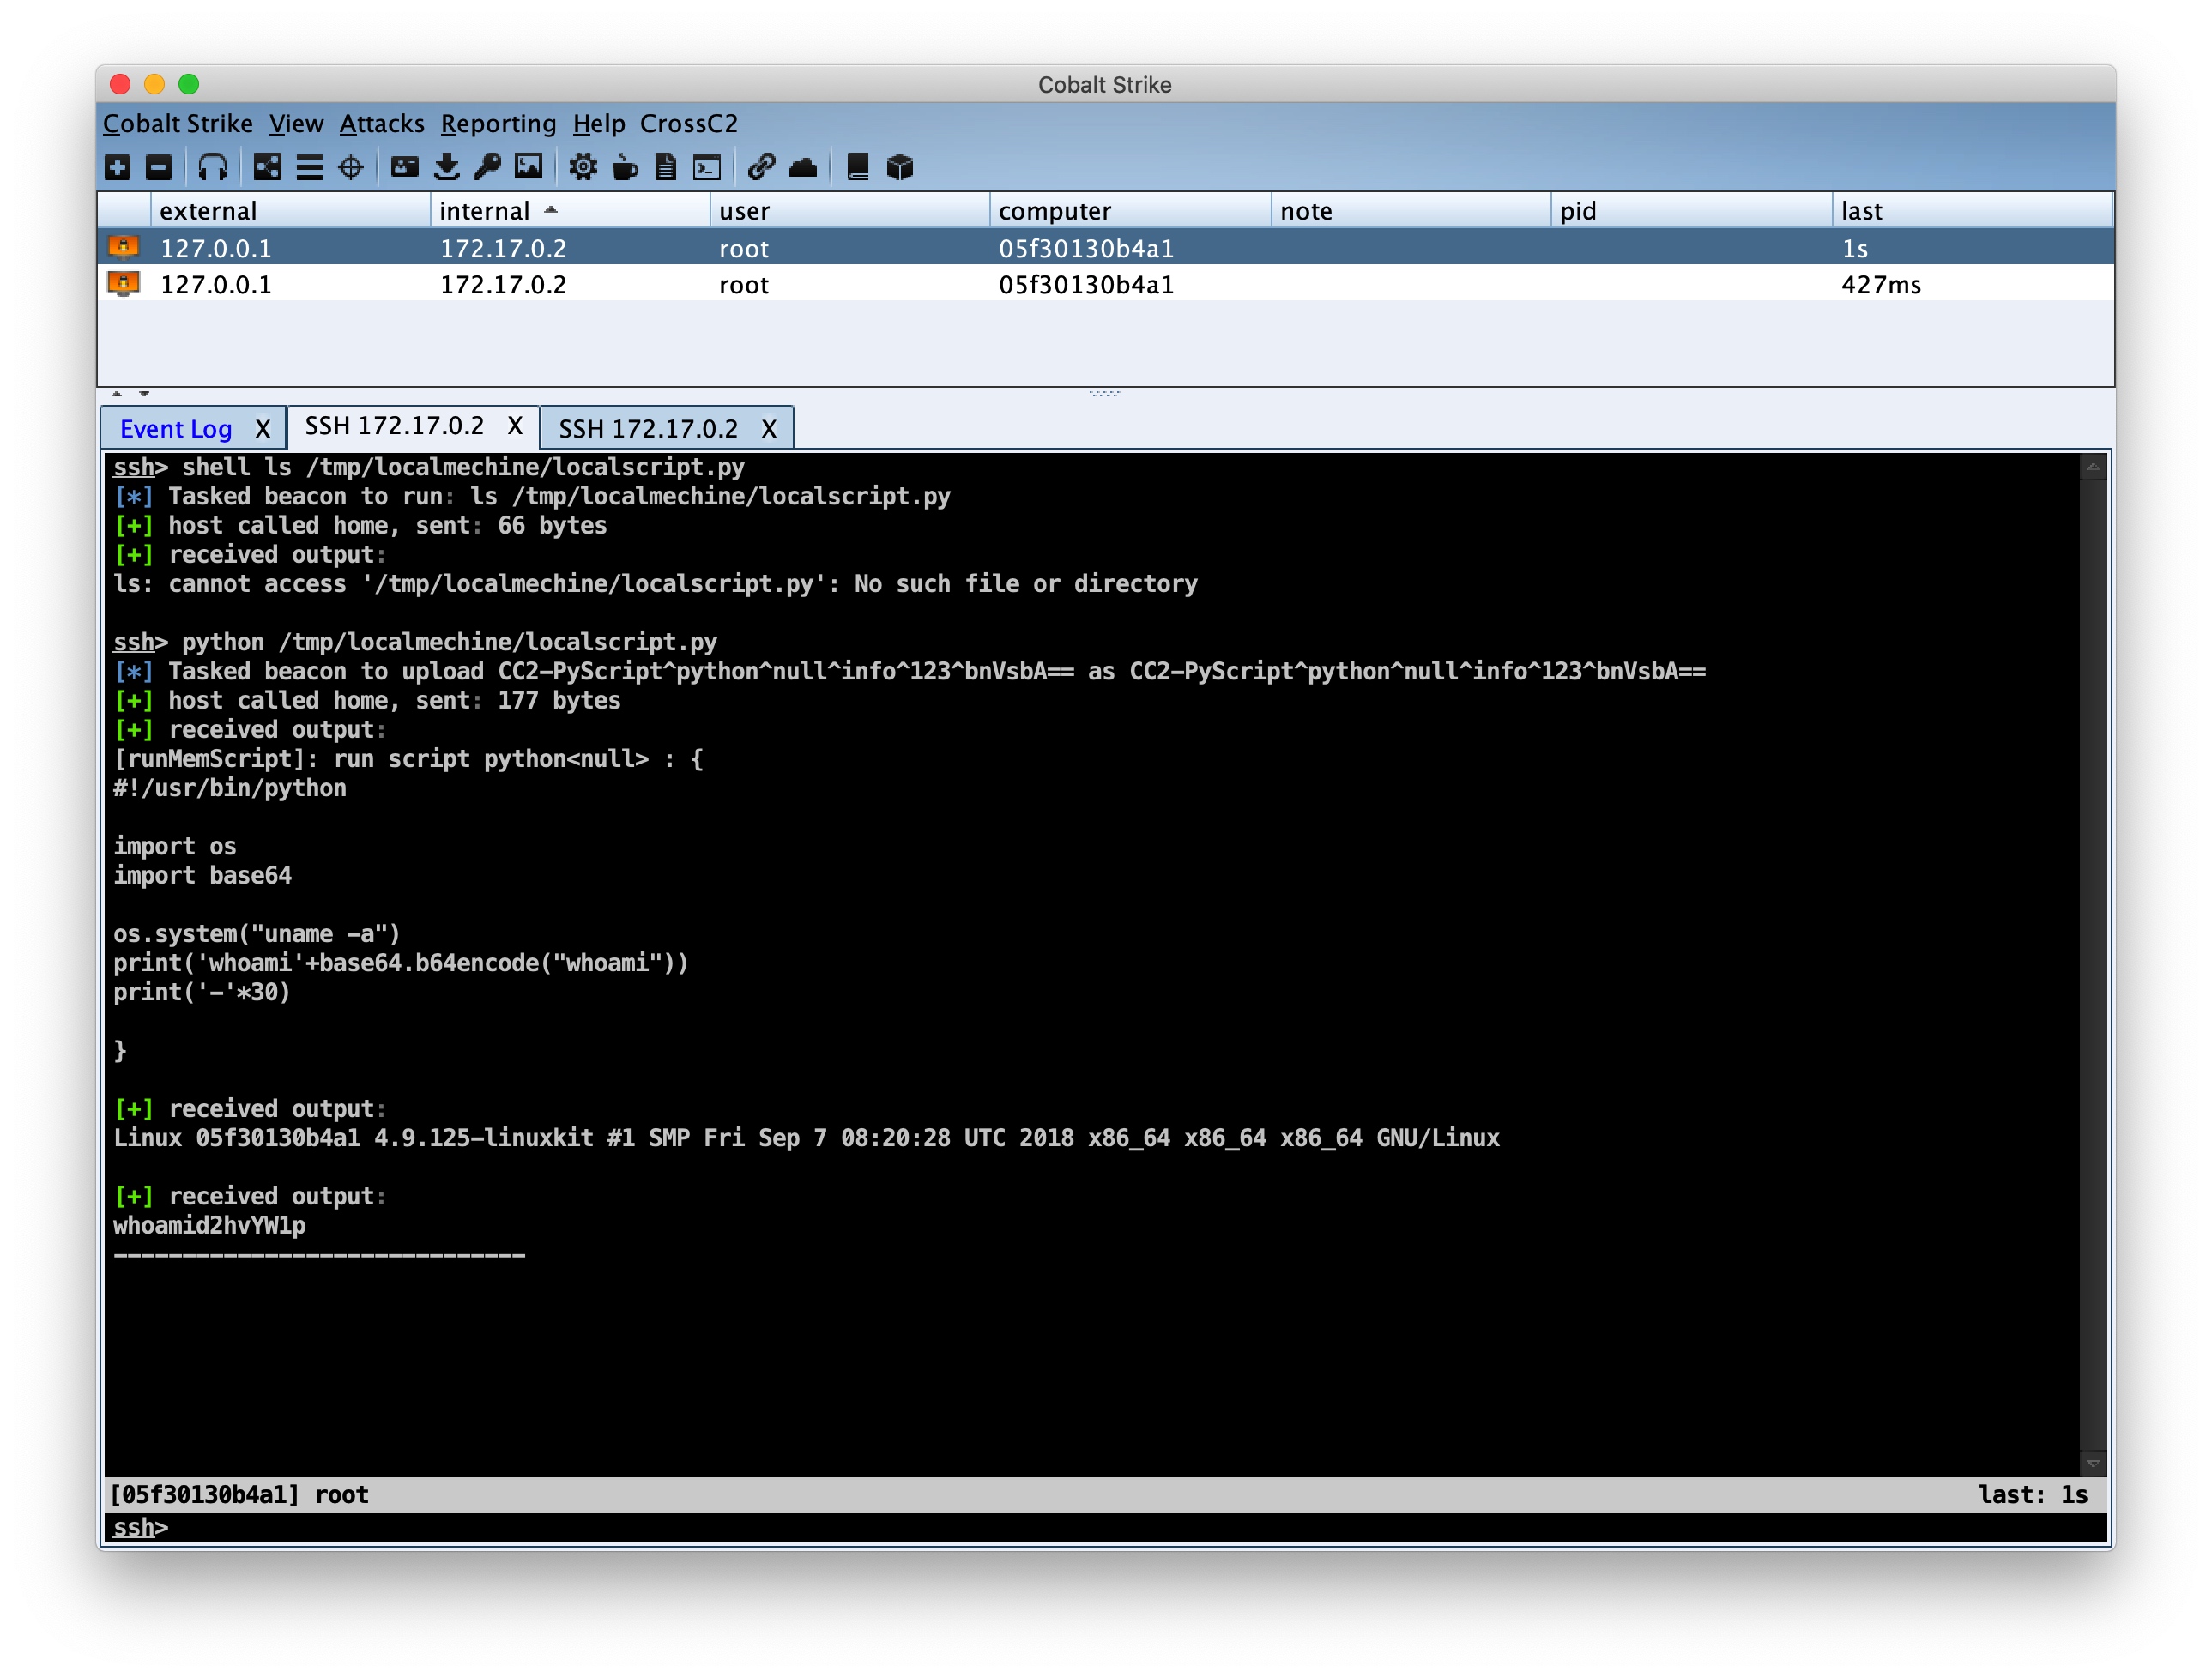Collapse top panel using divider arrow
This screenshot has height=1678, width=2212.
117,394
